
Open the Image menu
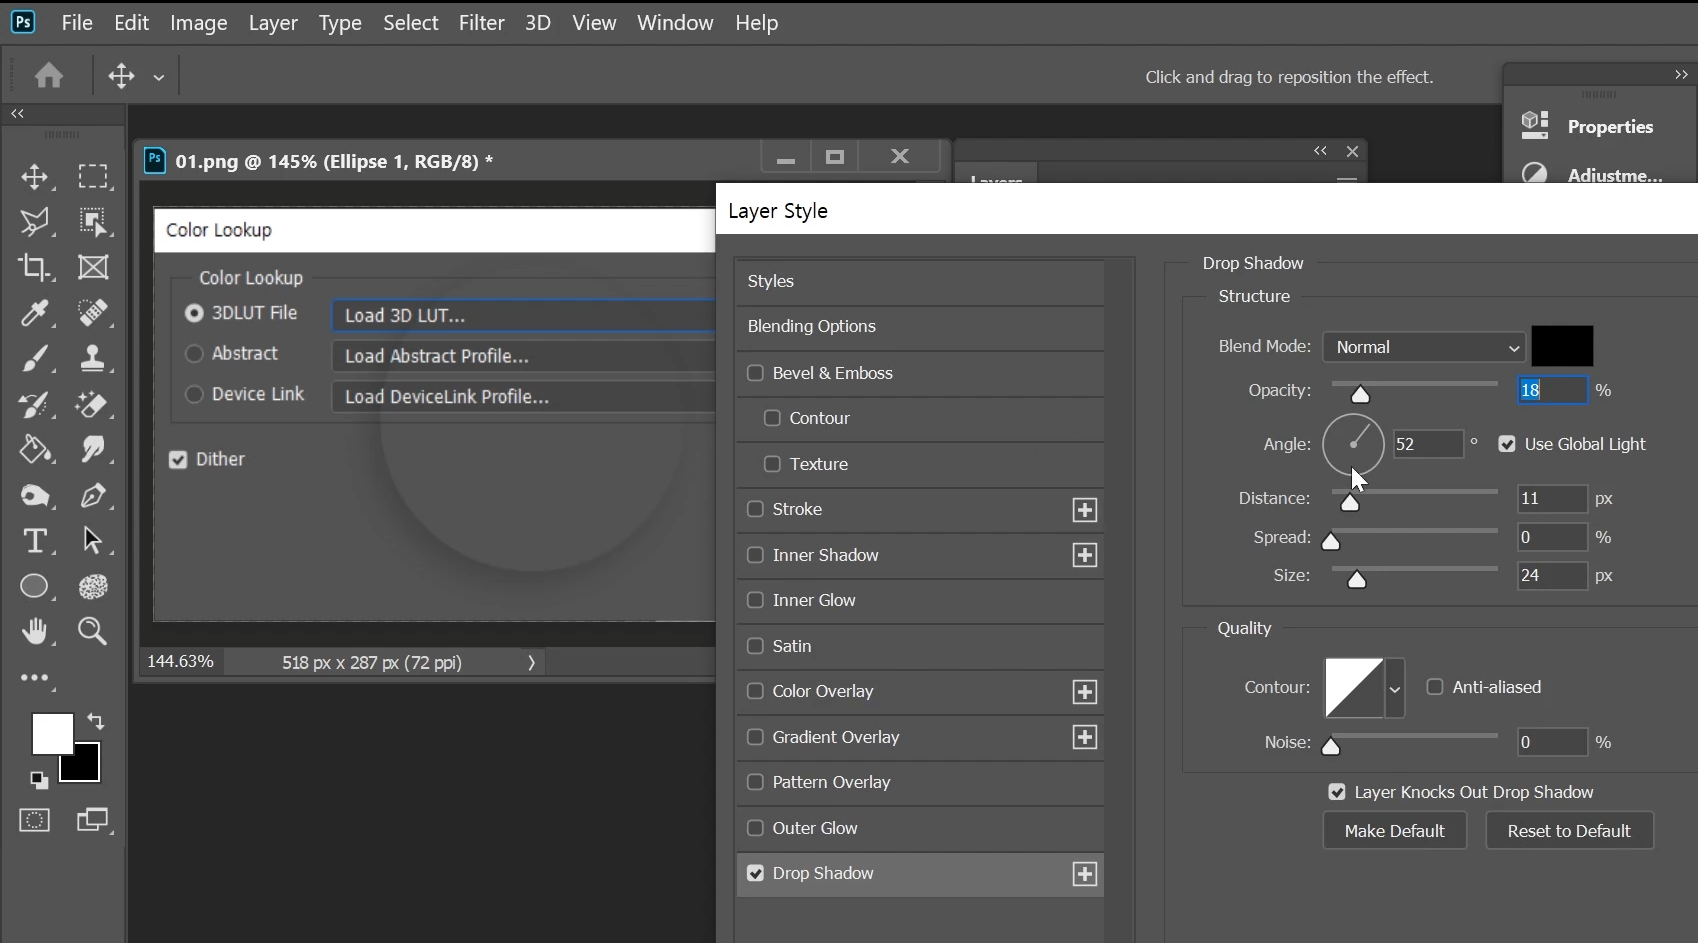(x=199, y=22)
